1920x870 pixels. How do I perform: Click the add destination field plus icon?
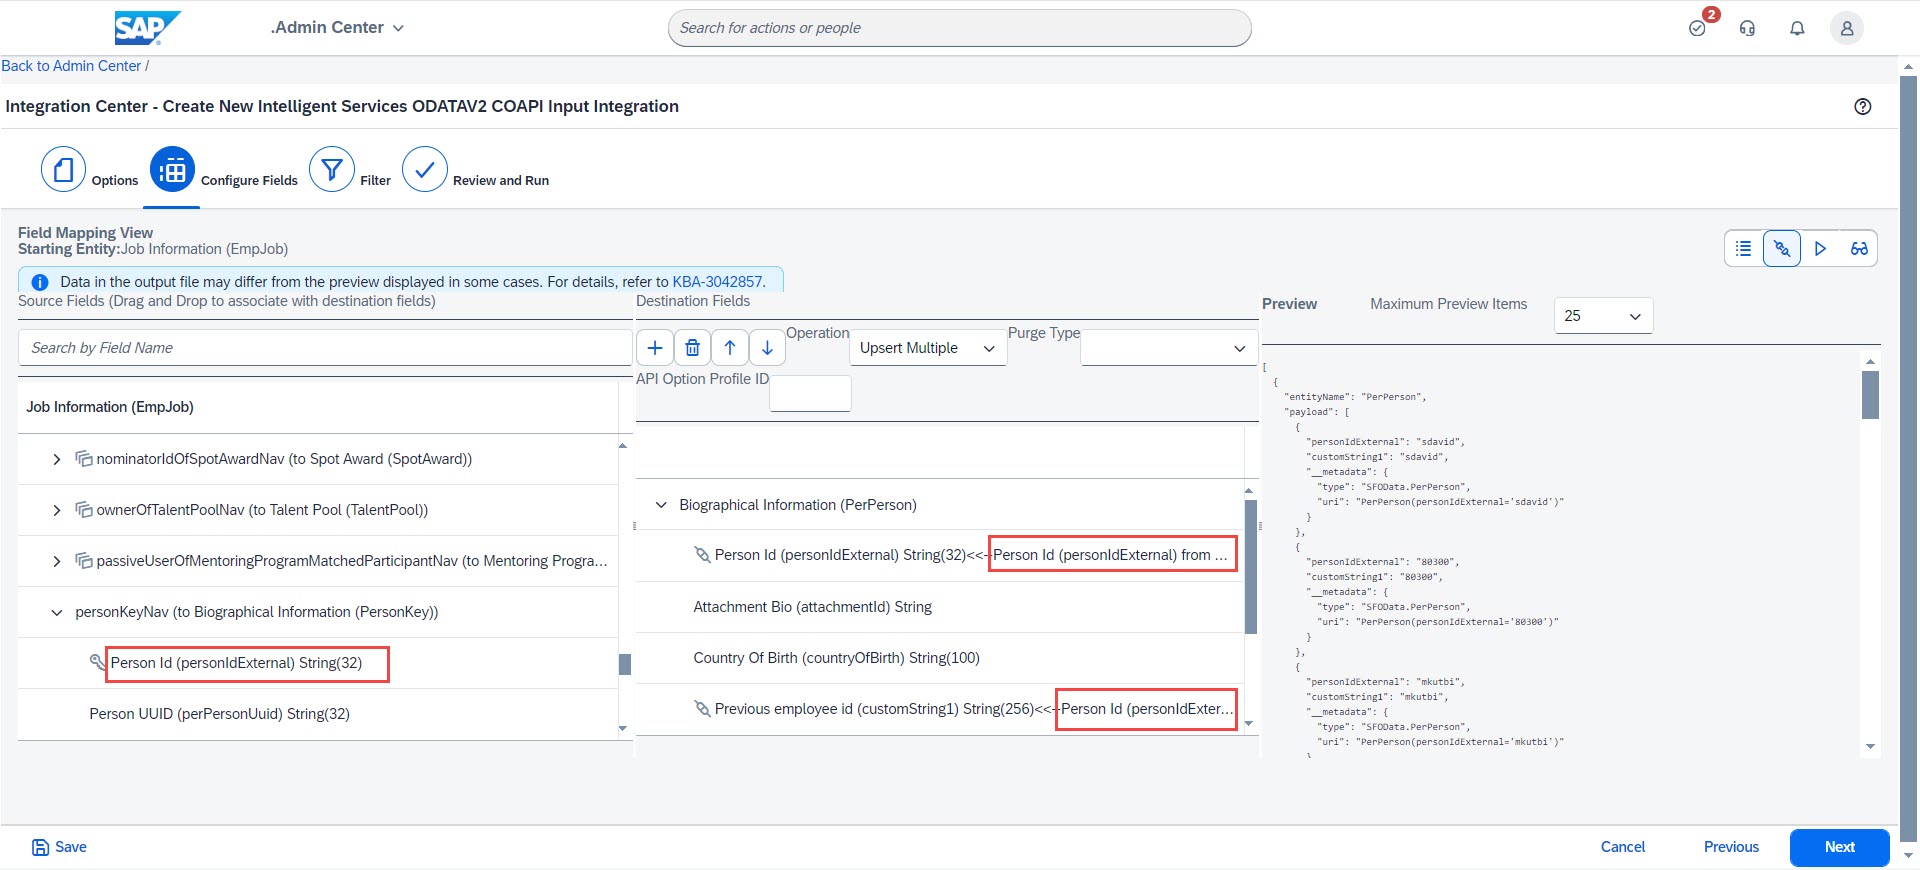(x=655, y=348)
